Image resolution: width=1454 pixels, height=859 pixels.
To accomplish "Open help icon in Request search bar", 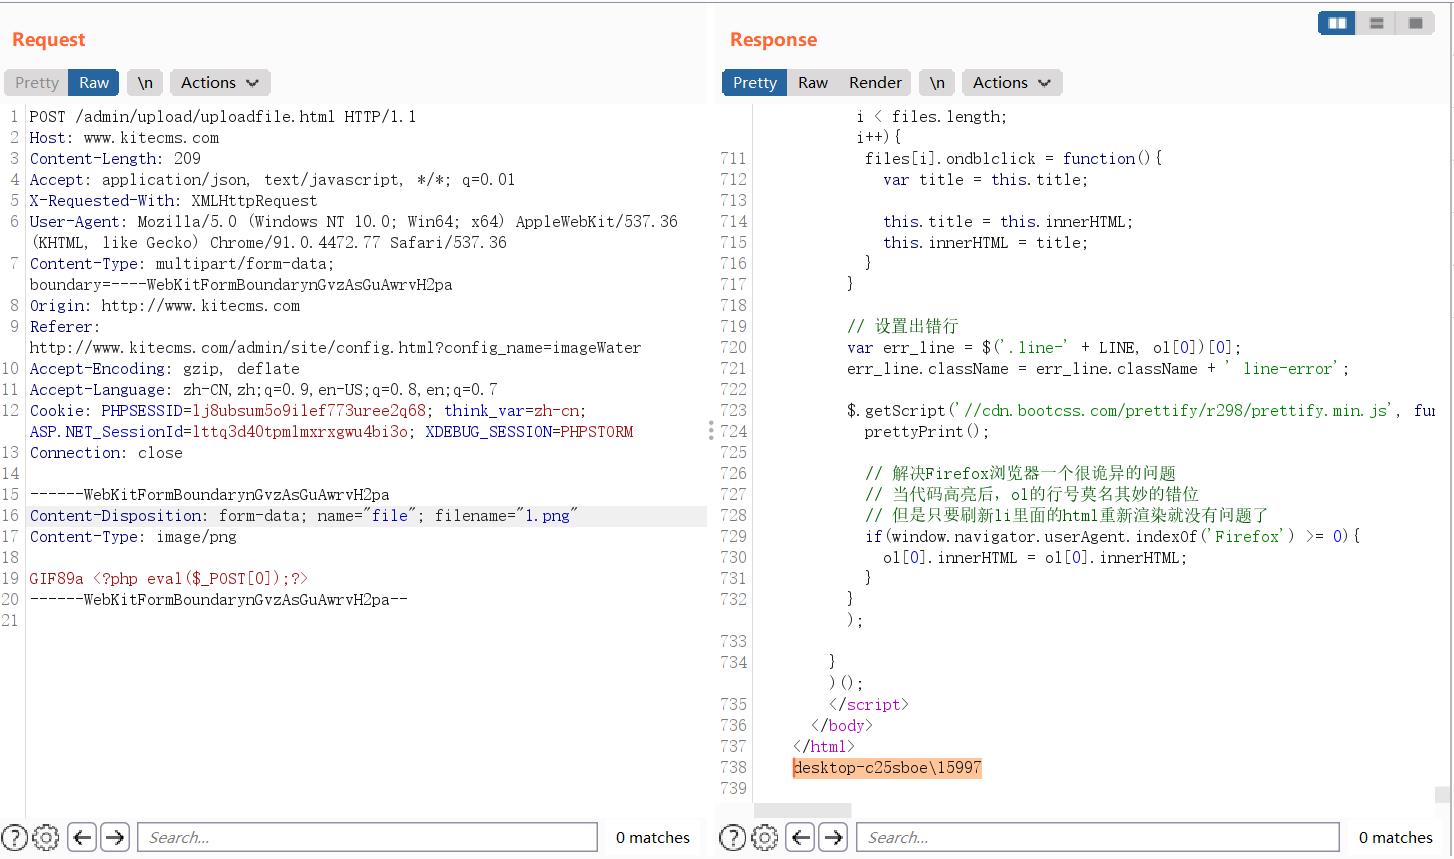I will (x=15, y=837).
